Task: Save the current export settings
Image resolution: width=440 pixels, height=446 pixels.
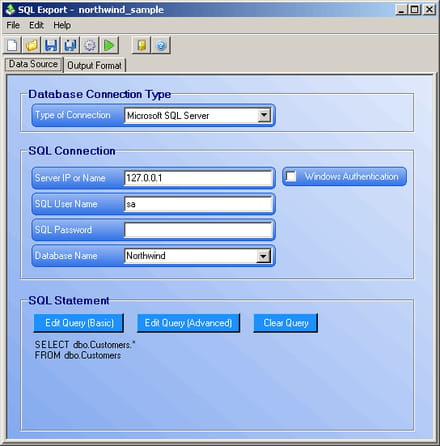Action: click(51, 45)
